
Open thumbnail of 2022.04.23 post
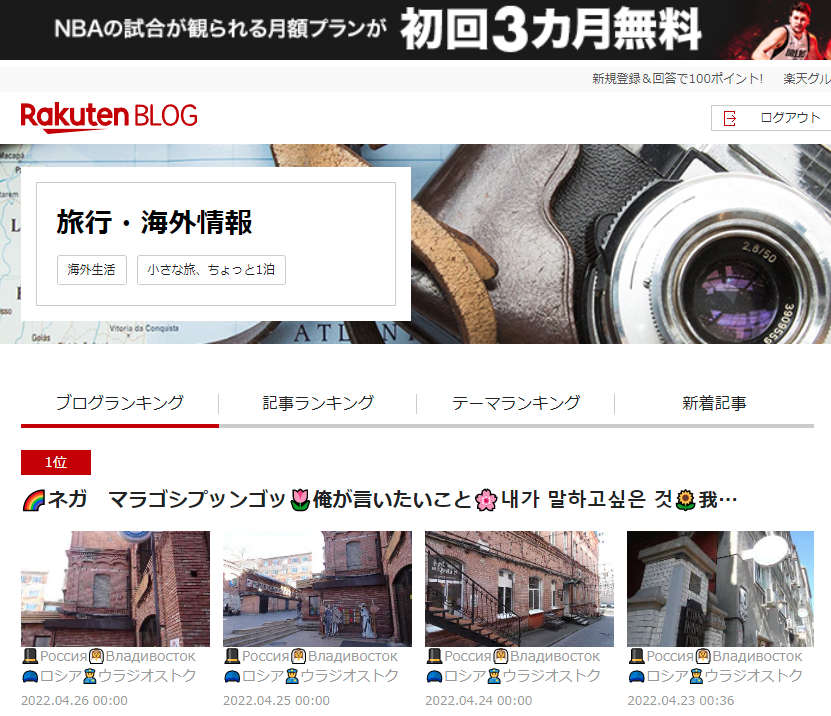point(721,589)
